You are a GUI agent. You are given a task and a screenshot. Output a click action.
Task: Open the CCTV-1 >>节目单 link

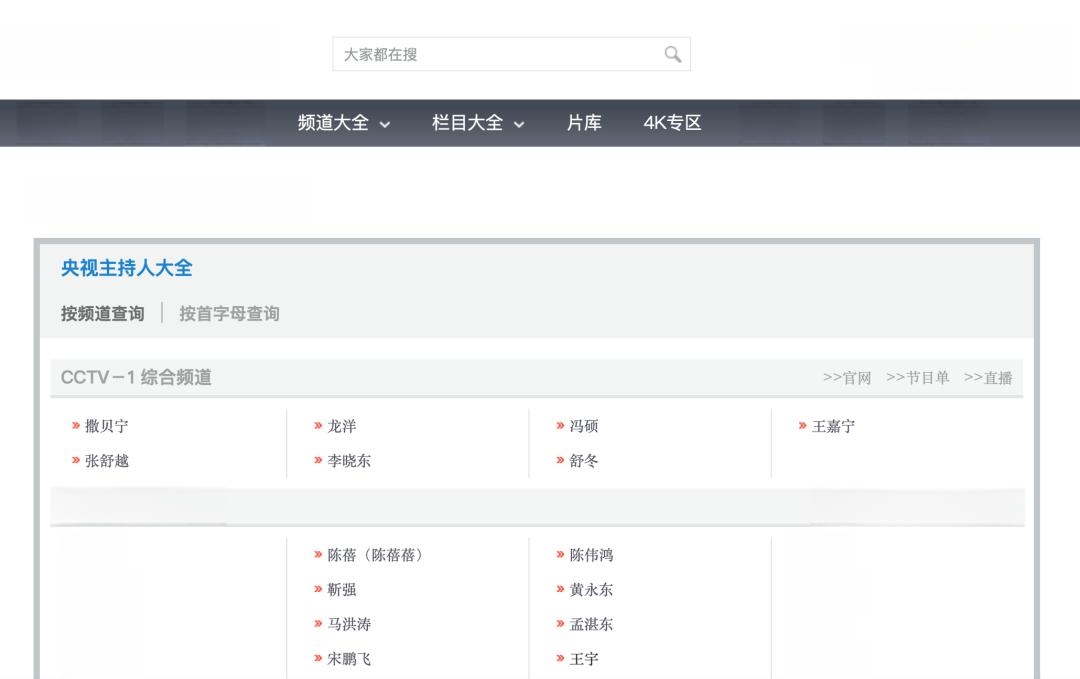(x=917, y=377)
